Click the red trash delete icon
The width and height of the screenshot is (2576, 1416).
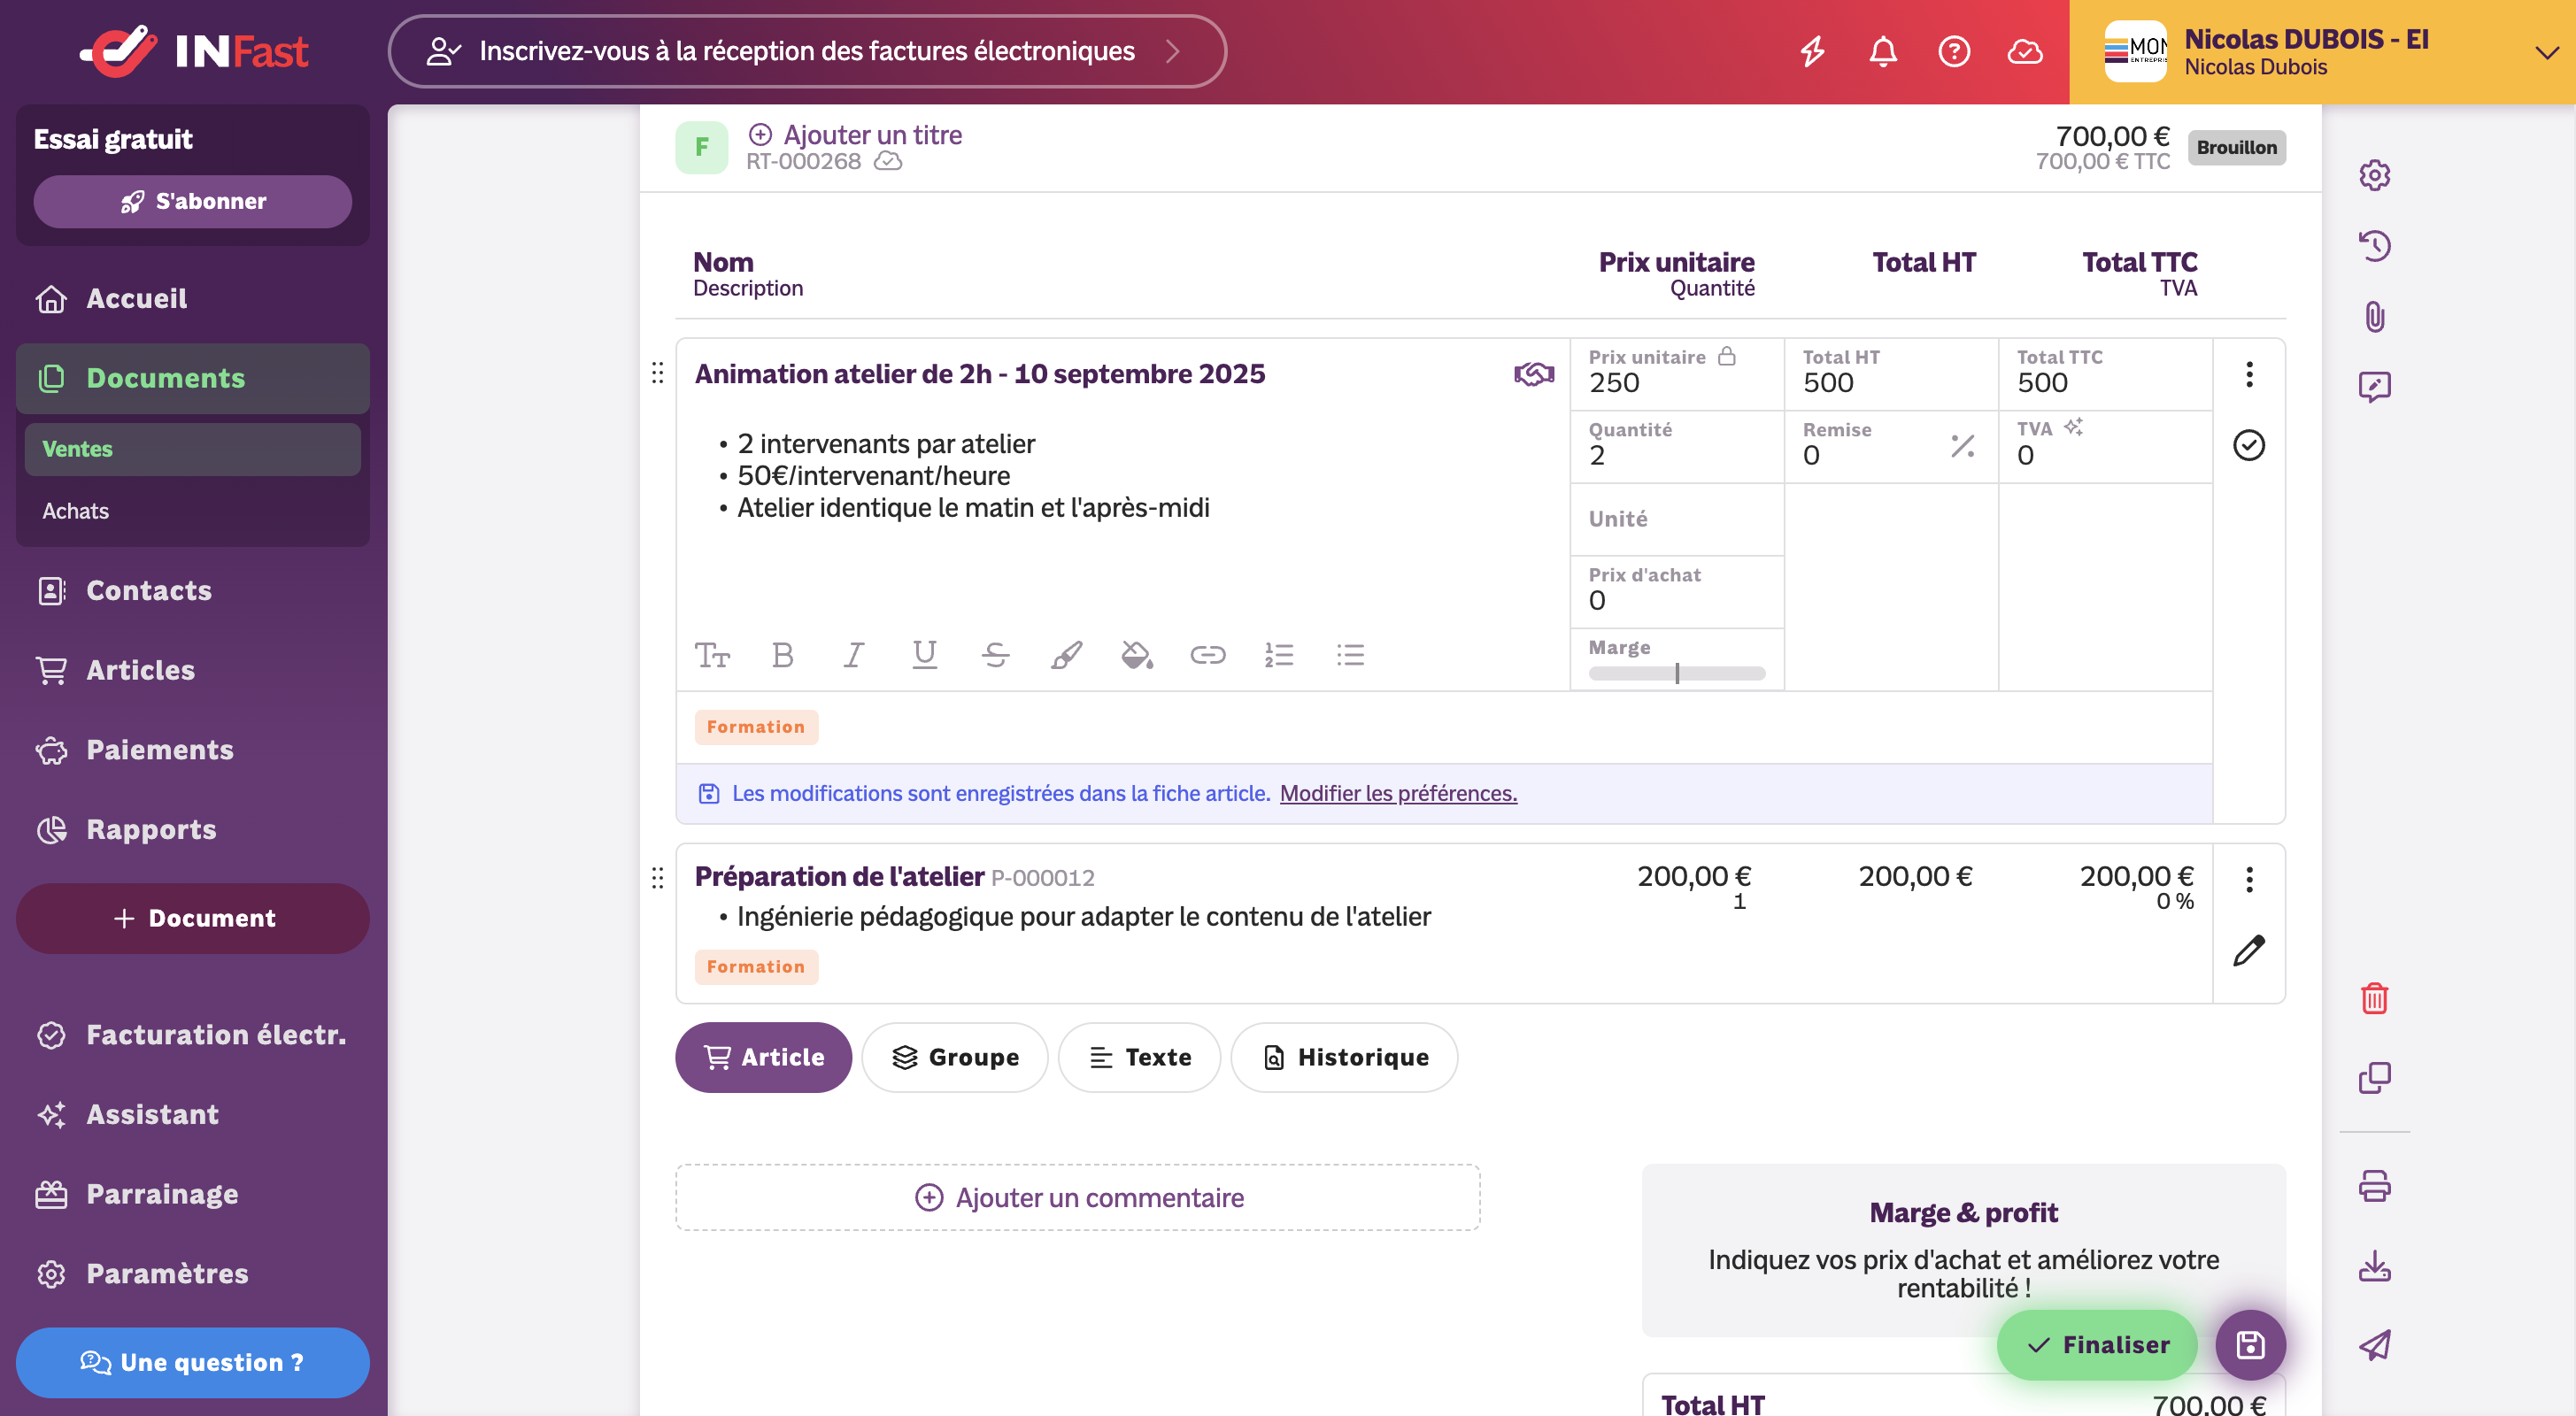coord(2374,998)
